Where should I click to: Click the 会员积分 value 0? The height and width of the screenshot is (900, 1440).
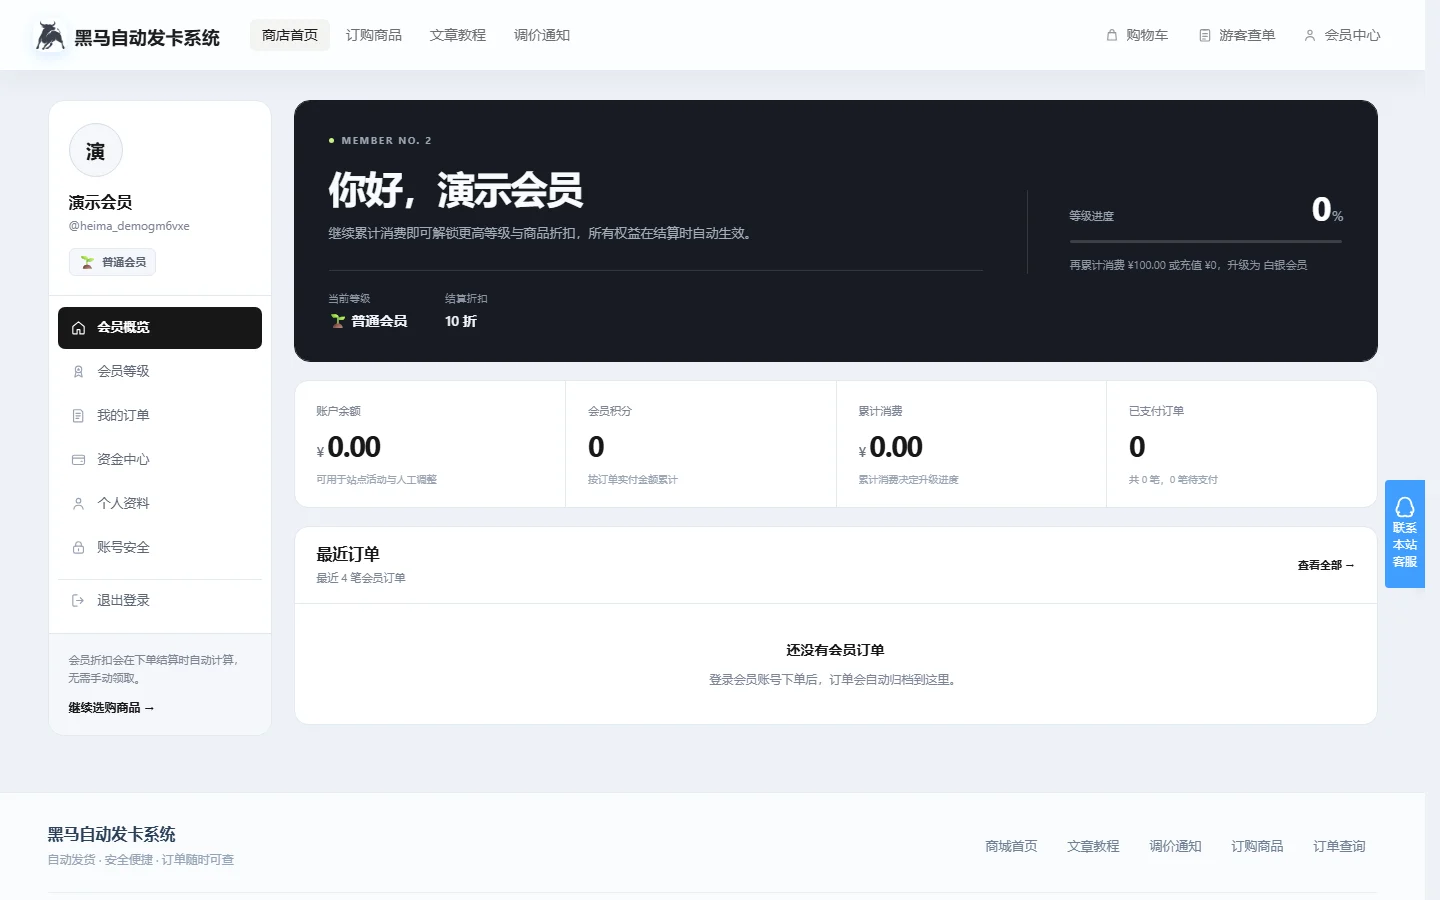point(596,447)
